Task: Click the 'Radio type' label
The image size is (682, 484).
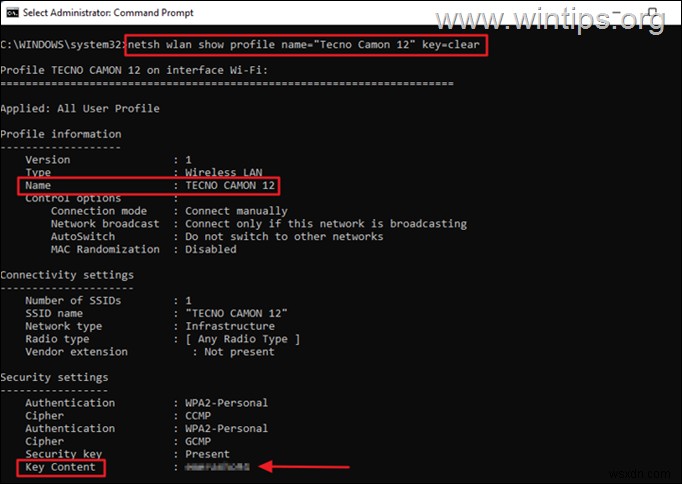Action: [x=57, y=339]
